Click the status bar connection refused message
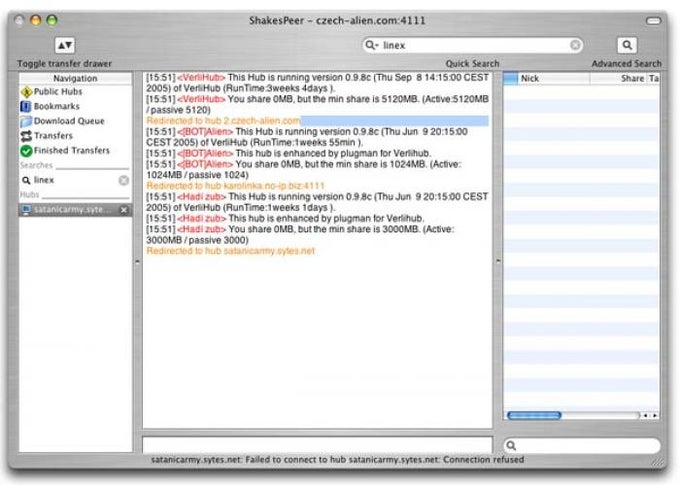This screenshot has height=485, width=680. (337, 459)
